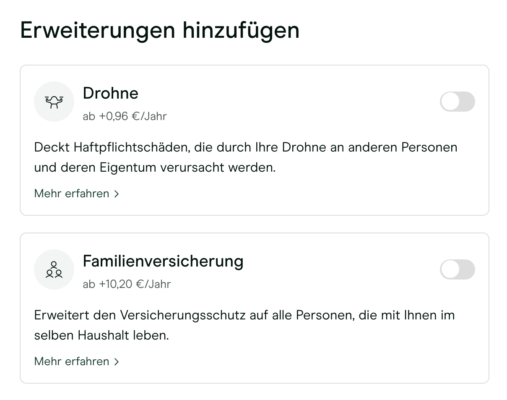
Task: Enable the Drohne extension toggle
Action: point(457,101)
